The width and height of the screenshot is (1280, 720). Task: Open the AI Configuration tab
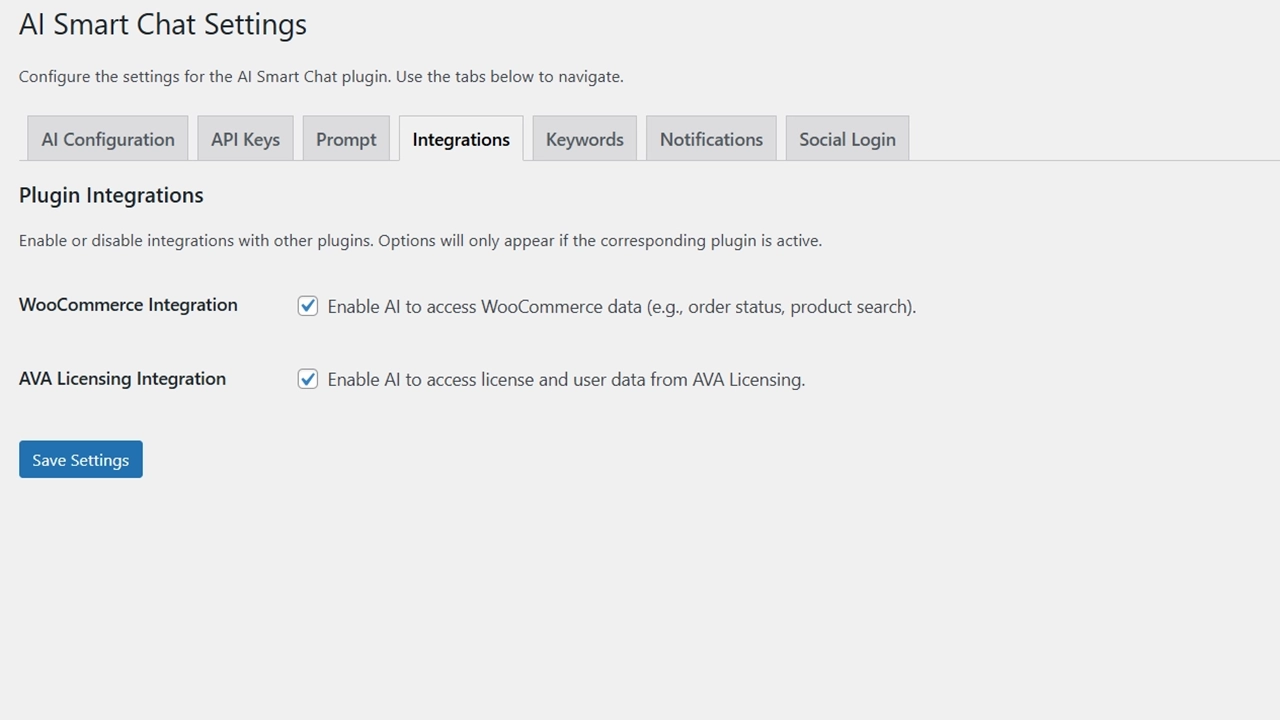[108, 139]
